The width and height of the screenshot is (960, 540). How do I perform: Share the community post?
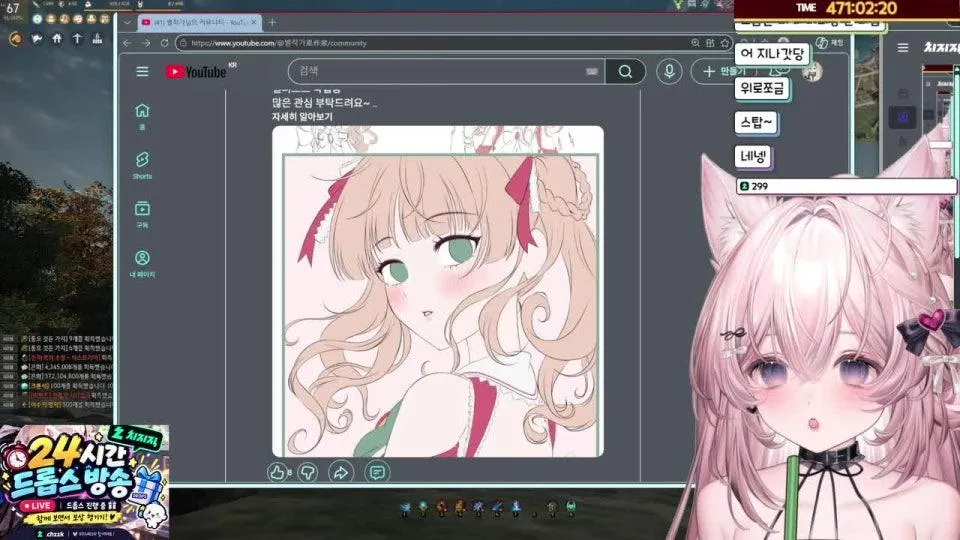(x=341, y=472)
